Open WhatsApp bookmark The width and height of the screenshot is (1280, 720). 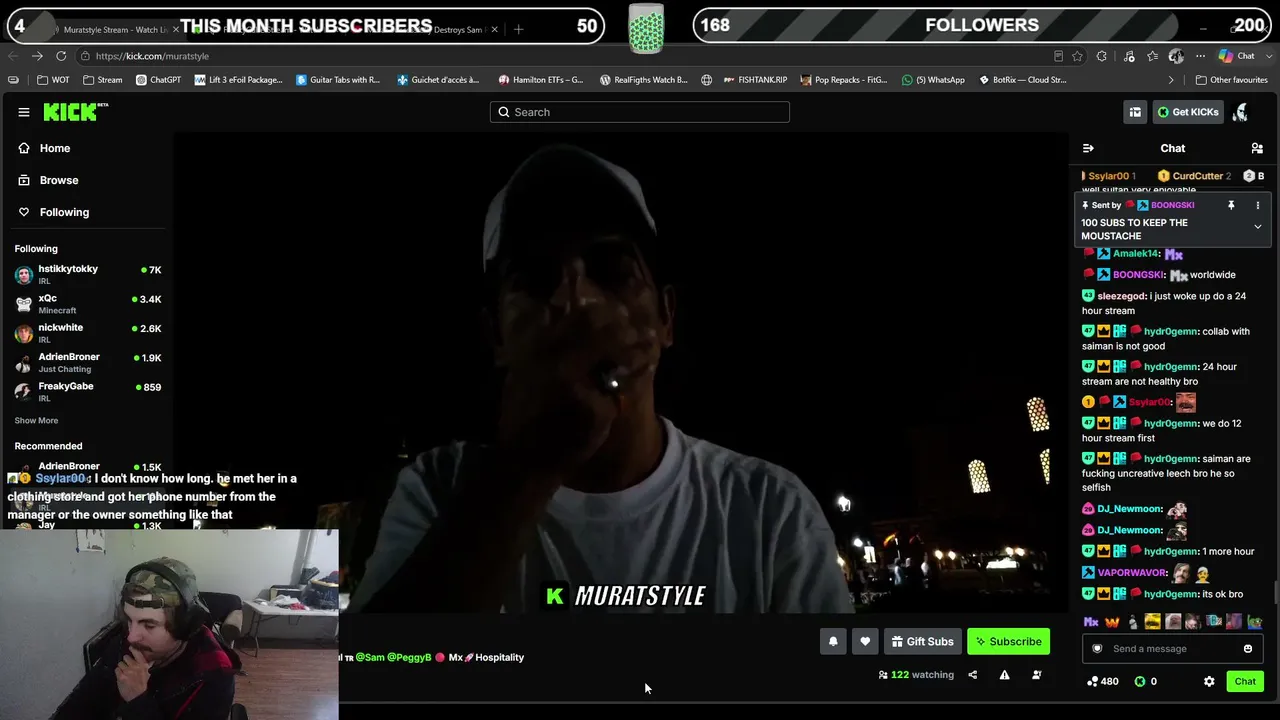[933, 80]
